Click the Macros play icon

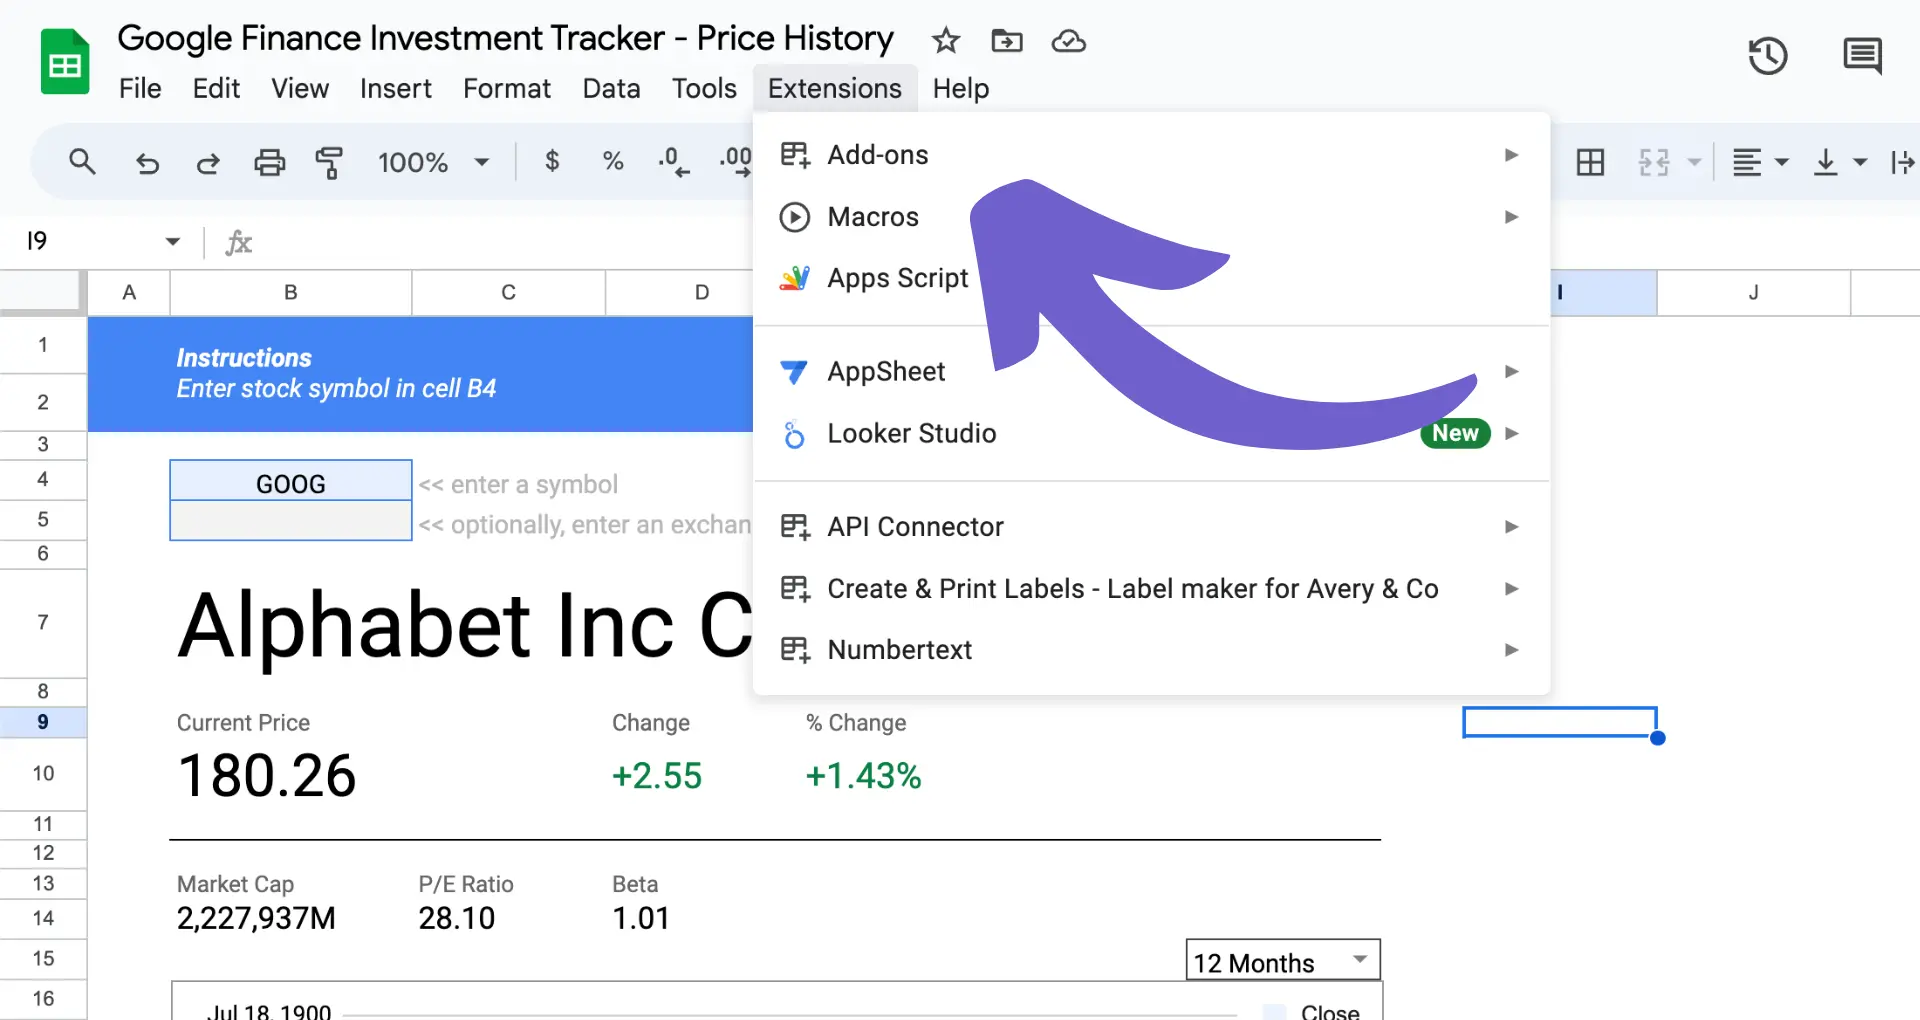pos(794,217)
